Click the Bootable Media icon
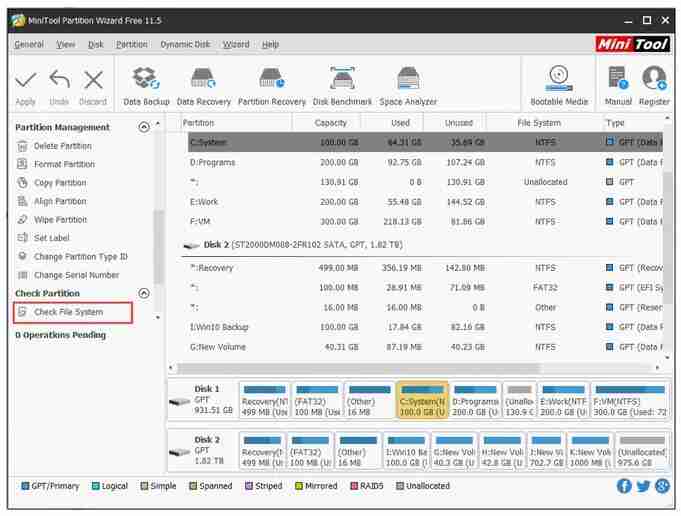The image size is (681, 516). pos(559,80)
